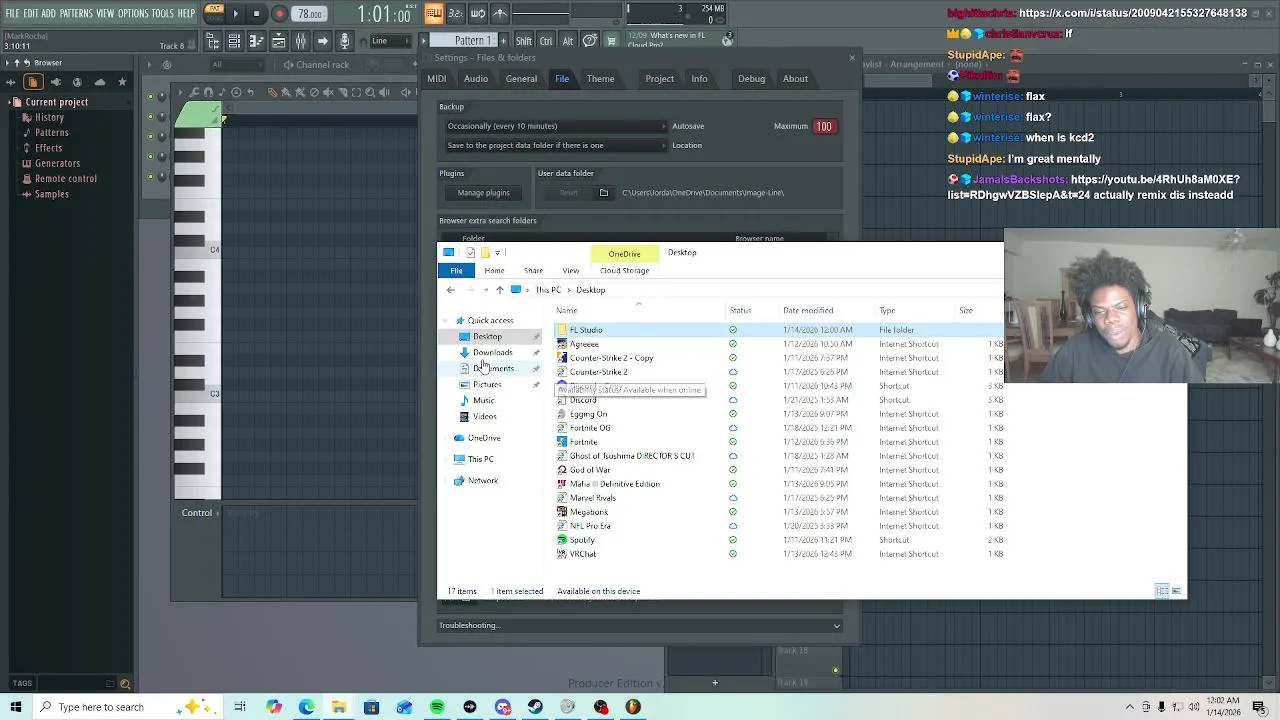
Task: Click the 78.000 tempo display
Action: pos(310,14)
